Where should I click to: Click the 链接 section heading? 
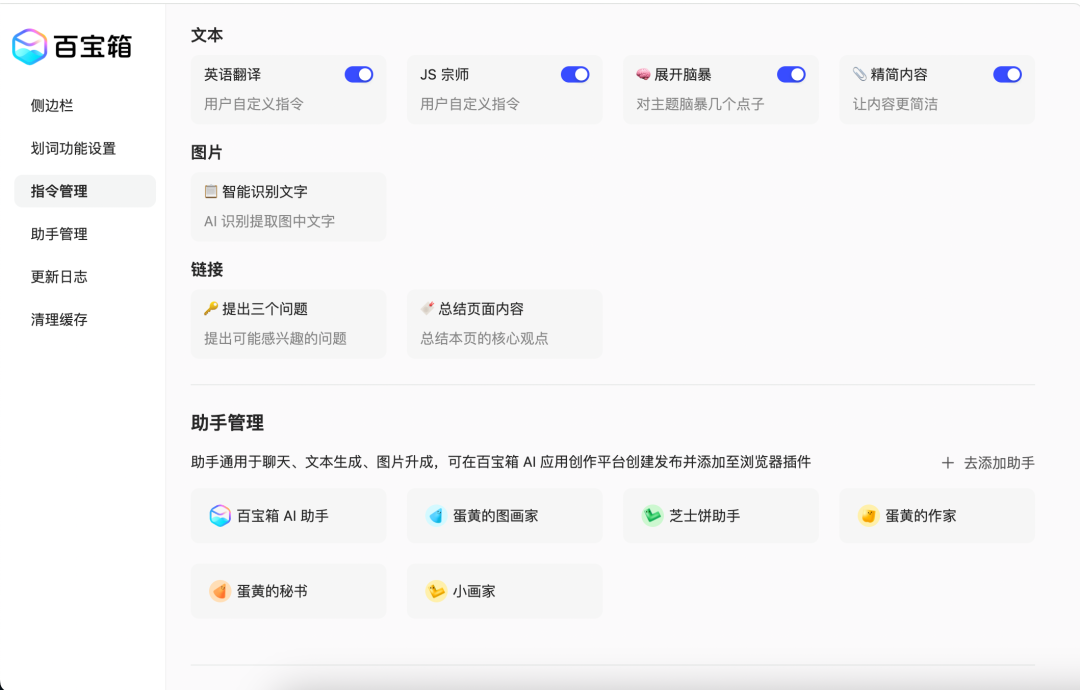(207, 269)
